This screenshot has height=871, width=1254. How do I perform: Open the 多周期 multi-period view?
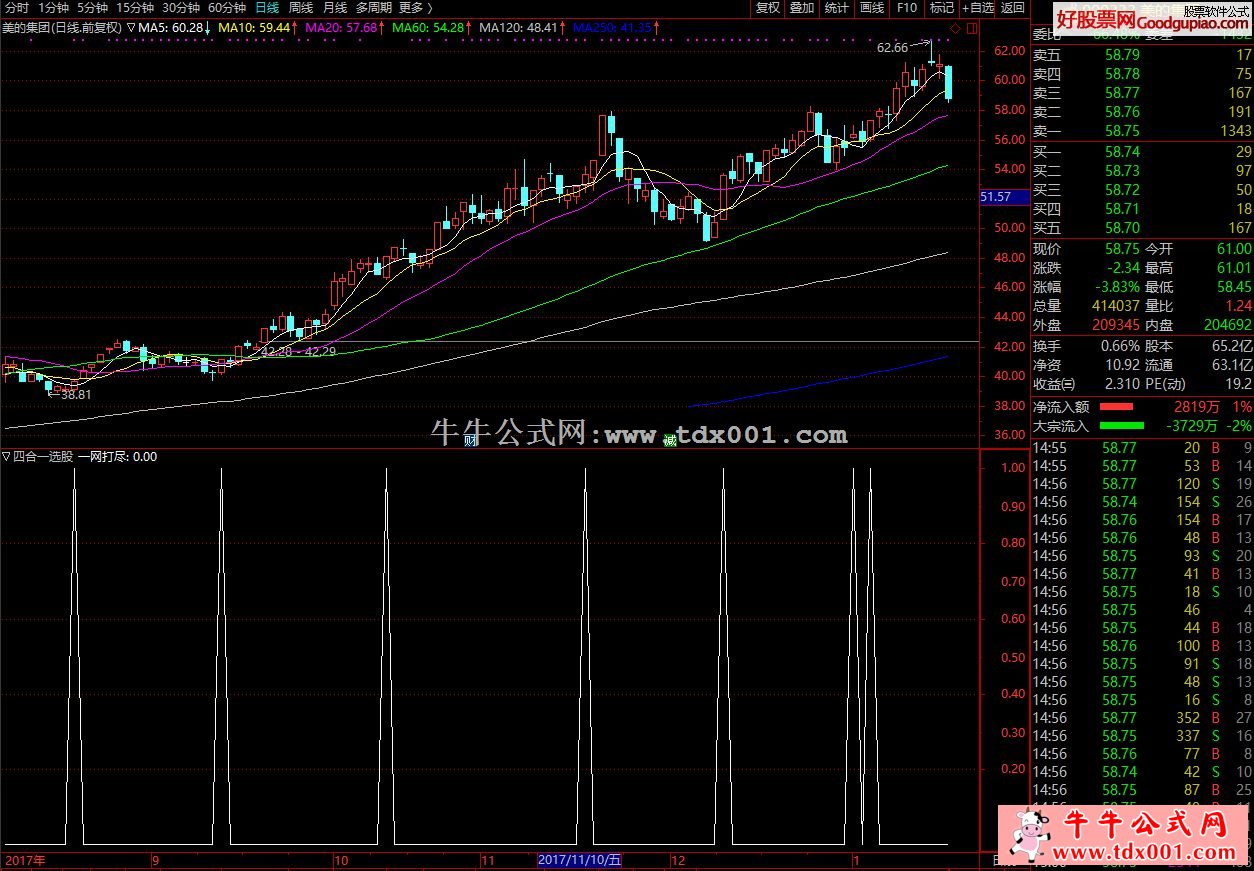click(373, 7)
